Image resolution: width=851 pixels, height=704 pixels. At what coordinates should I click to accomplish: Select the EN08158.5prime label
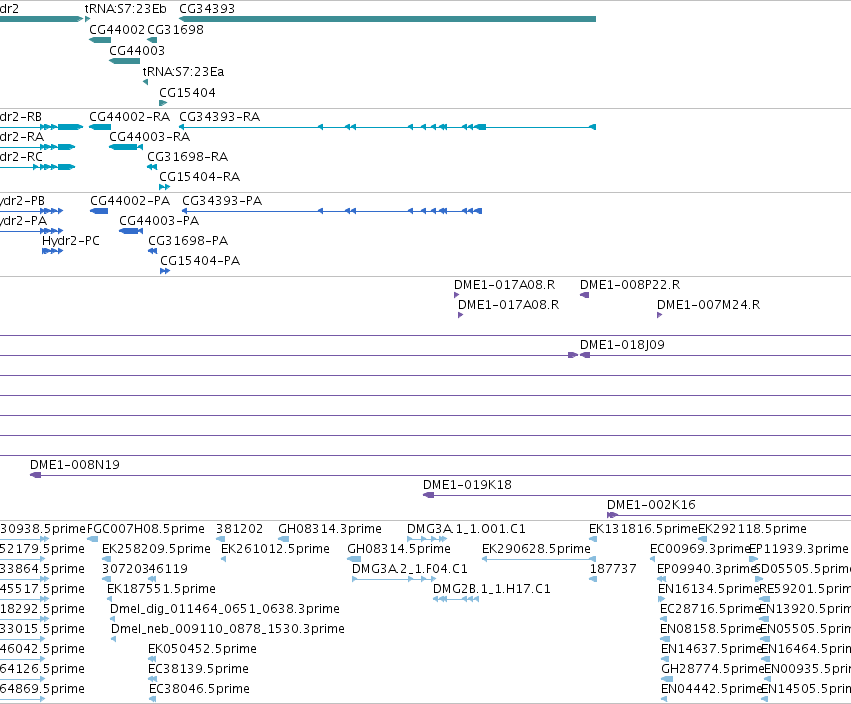click(711, 630)
